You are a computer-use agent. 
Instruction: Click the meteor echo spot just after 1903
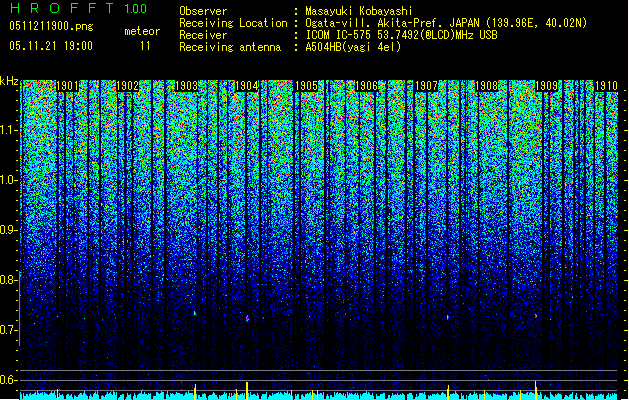pyautogui.click(x=195, y=313)
